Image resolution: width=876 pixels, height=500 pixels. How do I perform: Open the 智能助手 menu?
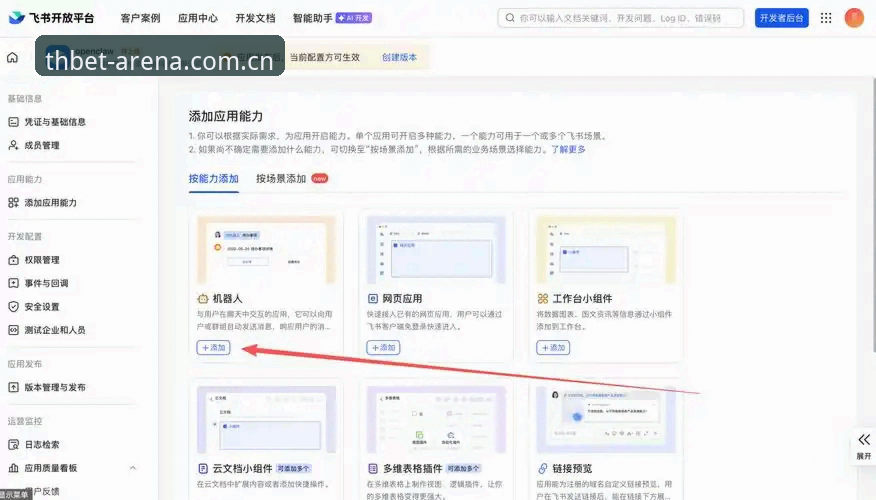[312, 18]
